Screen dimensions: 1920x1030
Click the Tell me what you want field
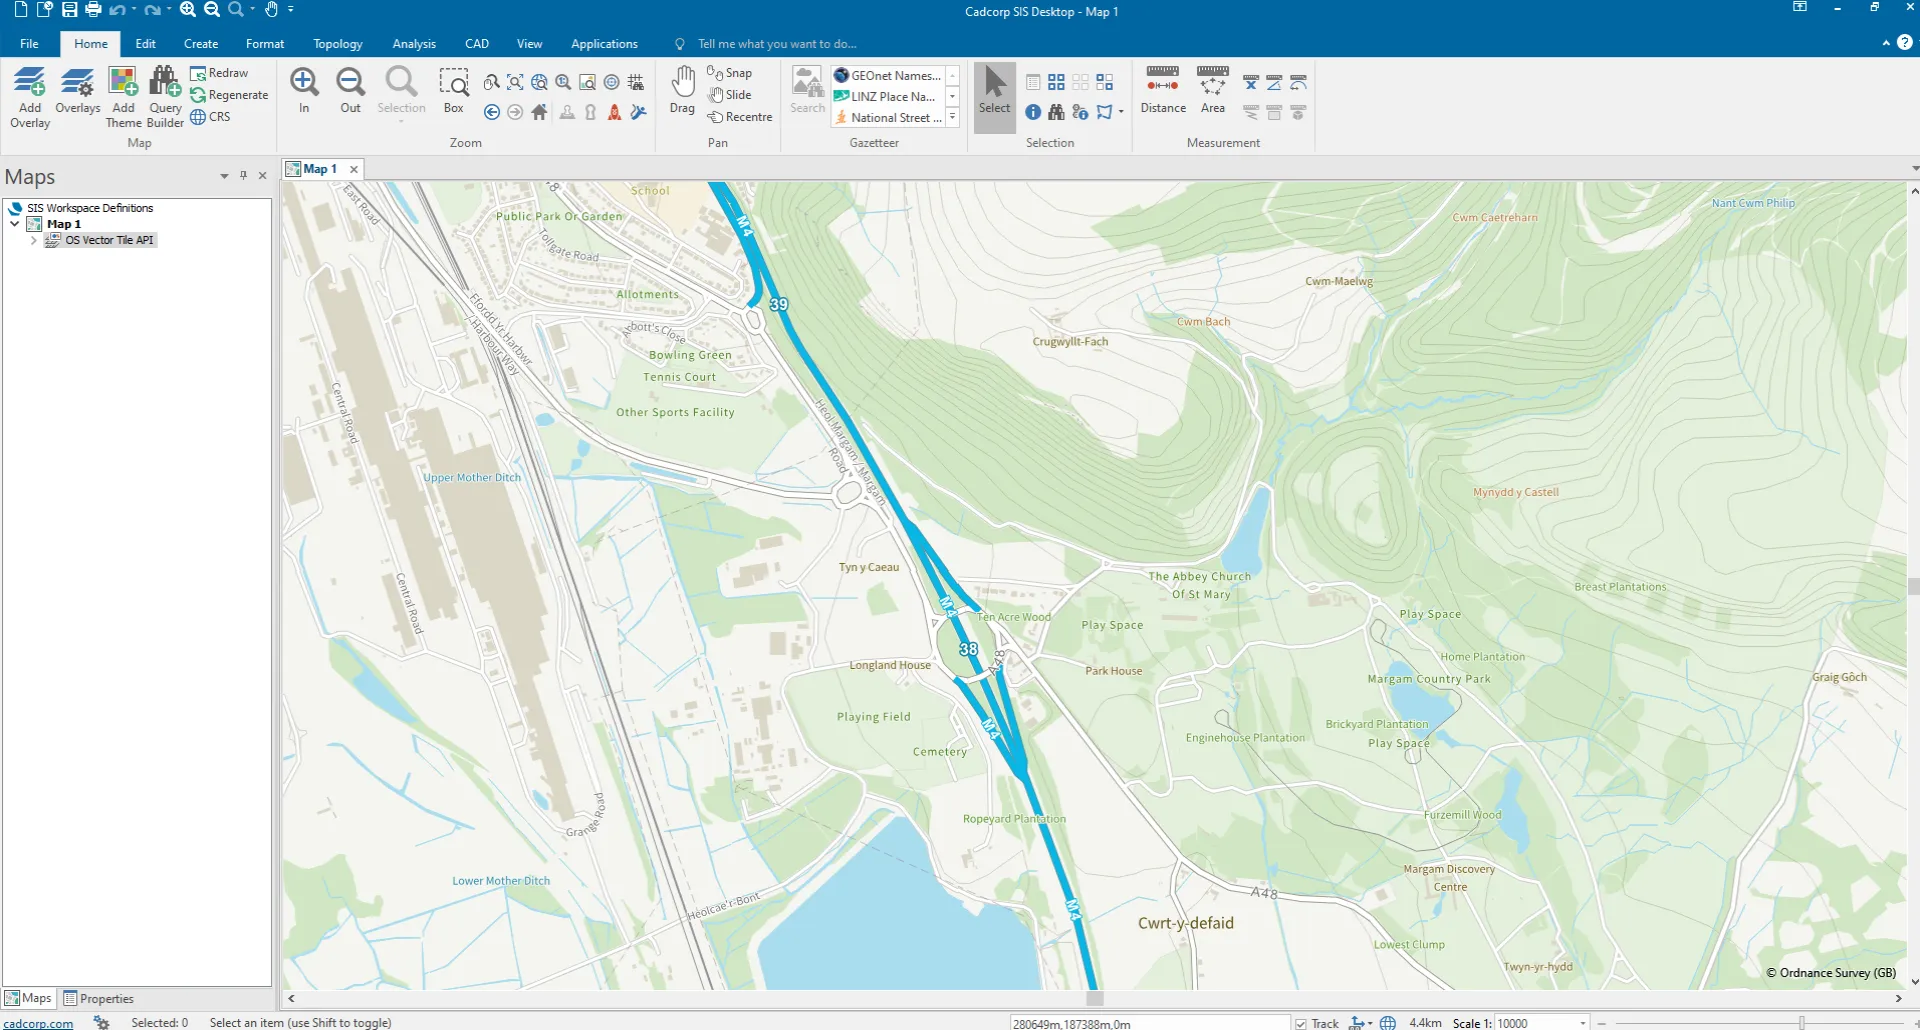pos(777,44)
